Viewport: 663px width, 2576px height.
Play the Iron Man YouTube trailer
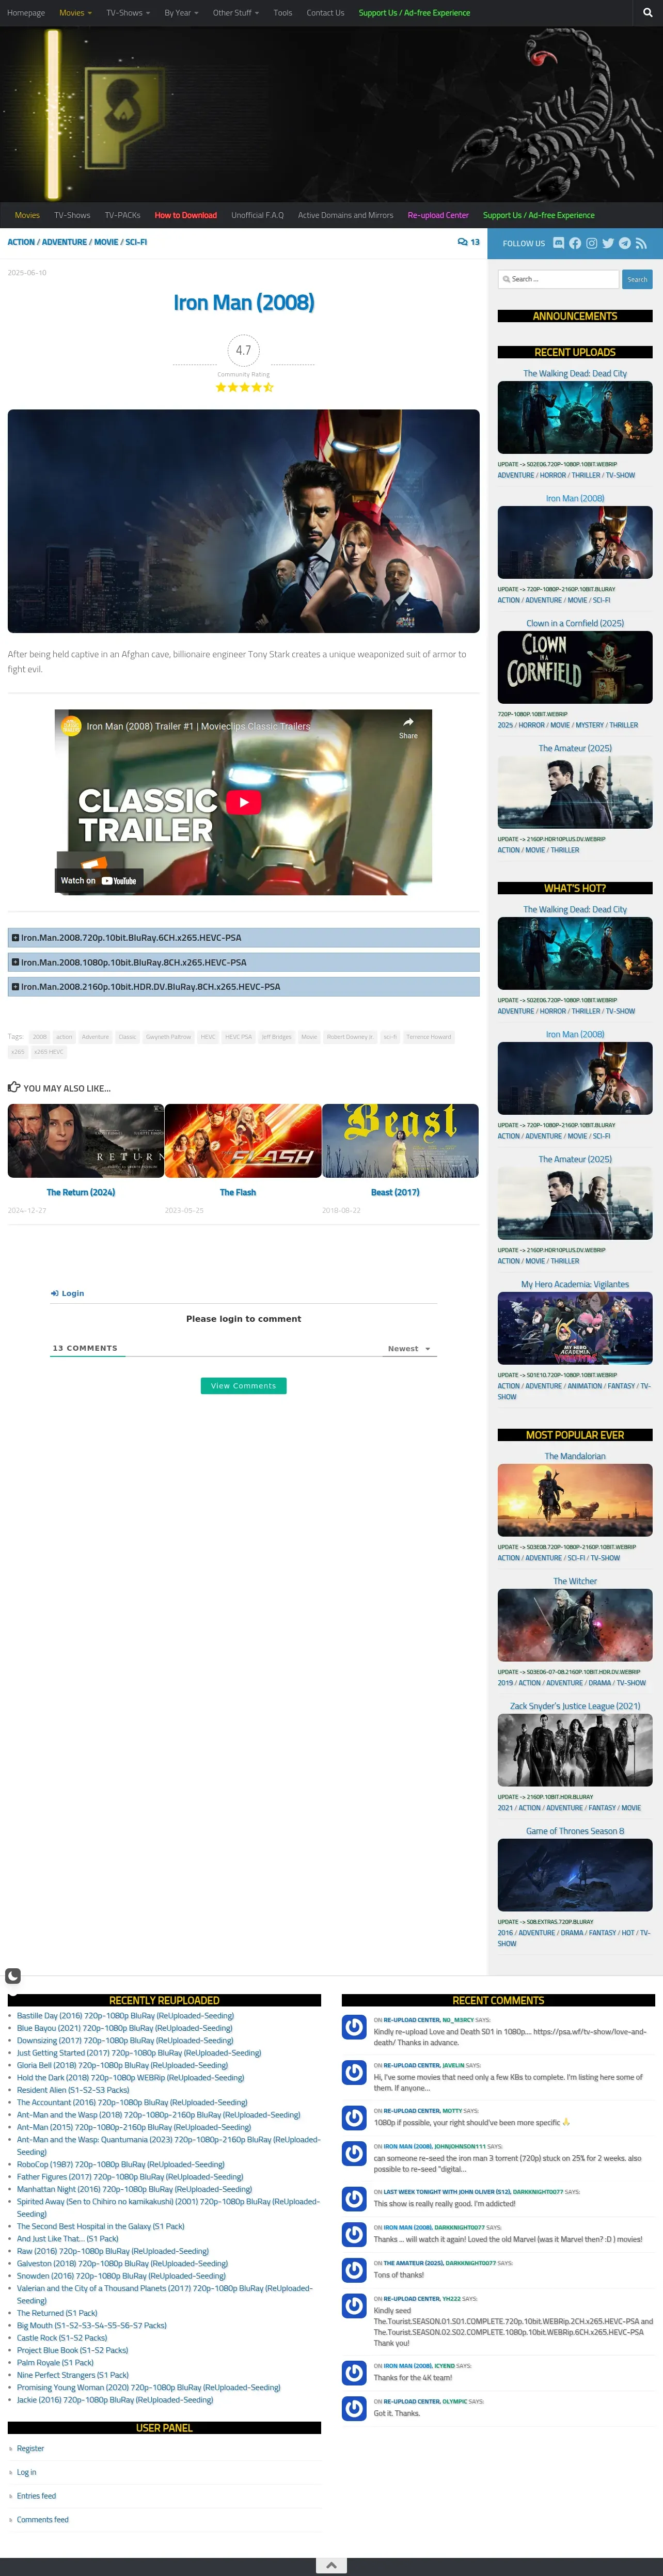(x=243, y=802)
